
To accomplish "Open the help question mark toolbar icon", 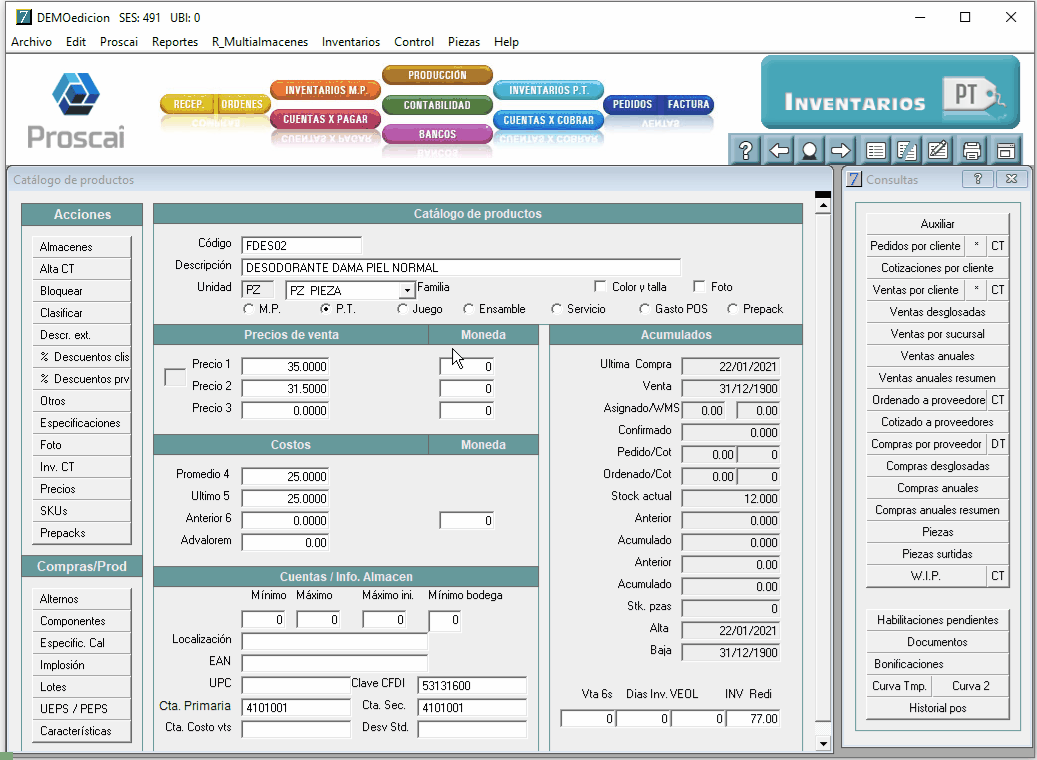I will (745, 150).
